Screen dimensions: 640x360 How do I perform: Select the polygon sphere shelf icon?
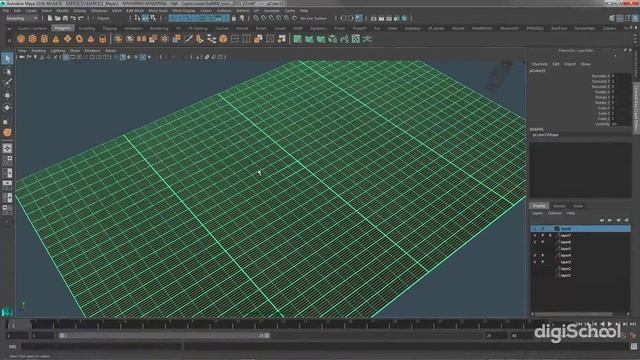[21, 39]
